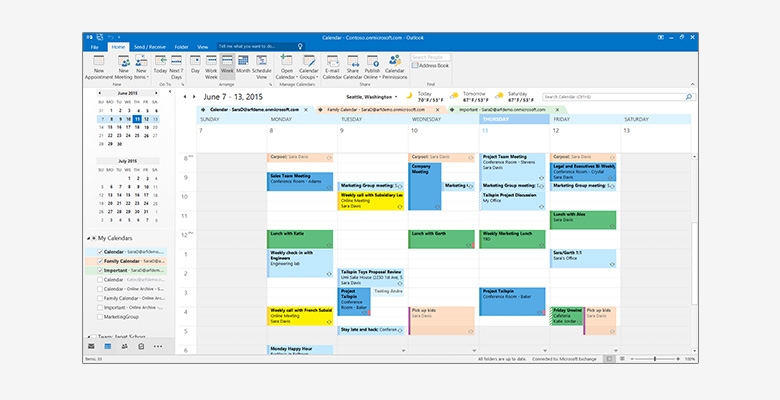Close the Calendar tab of SaraD
This screenshot has width=780, height=400.
[x=306, y=109]
